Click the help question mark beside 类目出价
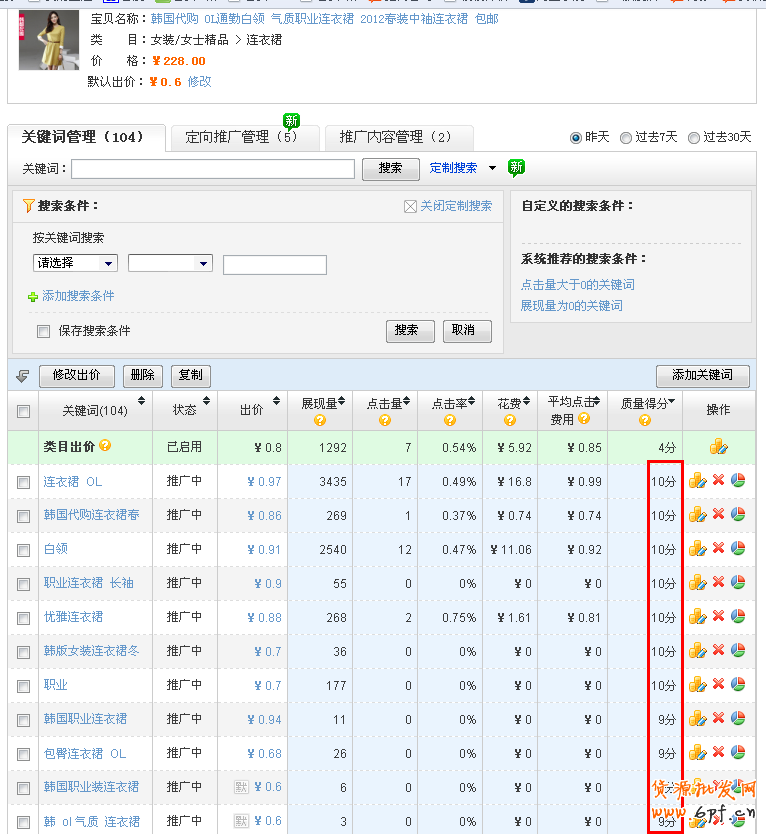The height and width of the screenshot is (834, 766). coord(105,446)
